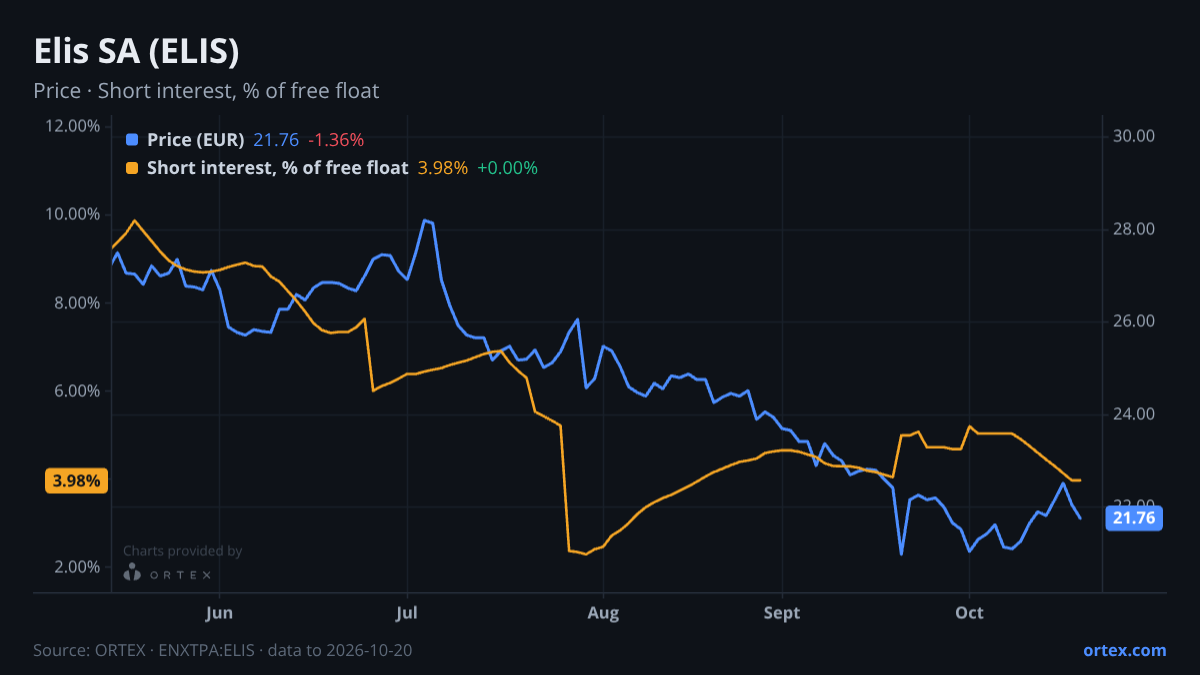1200x675 pixels.
Task: Click the orange 3.98% axis value badge
Action: 76,481
